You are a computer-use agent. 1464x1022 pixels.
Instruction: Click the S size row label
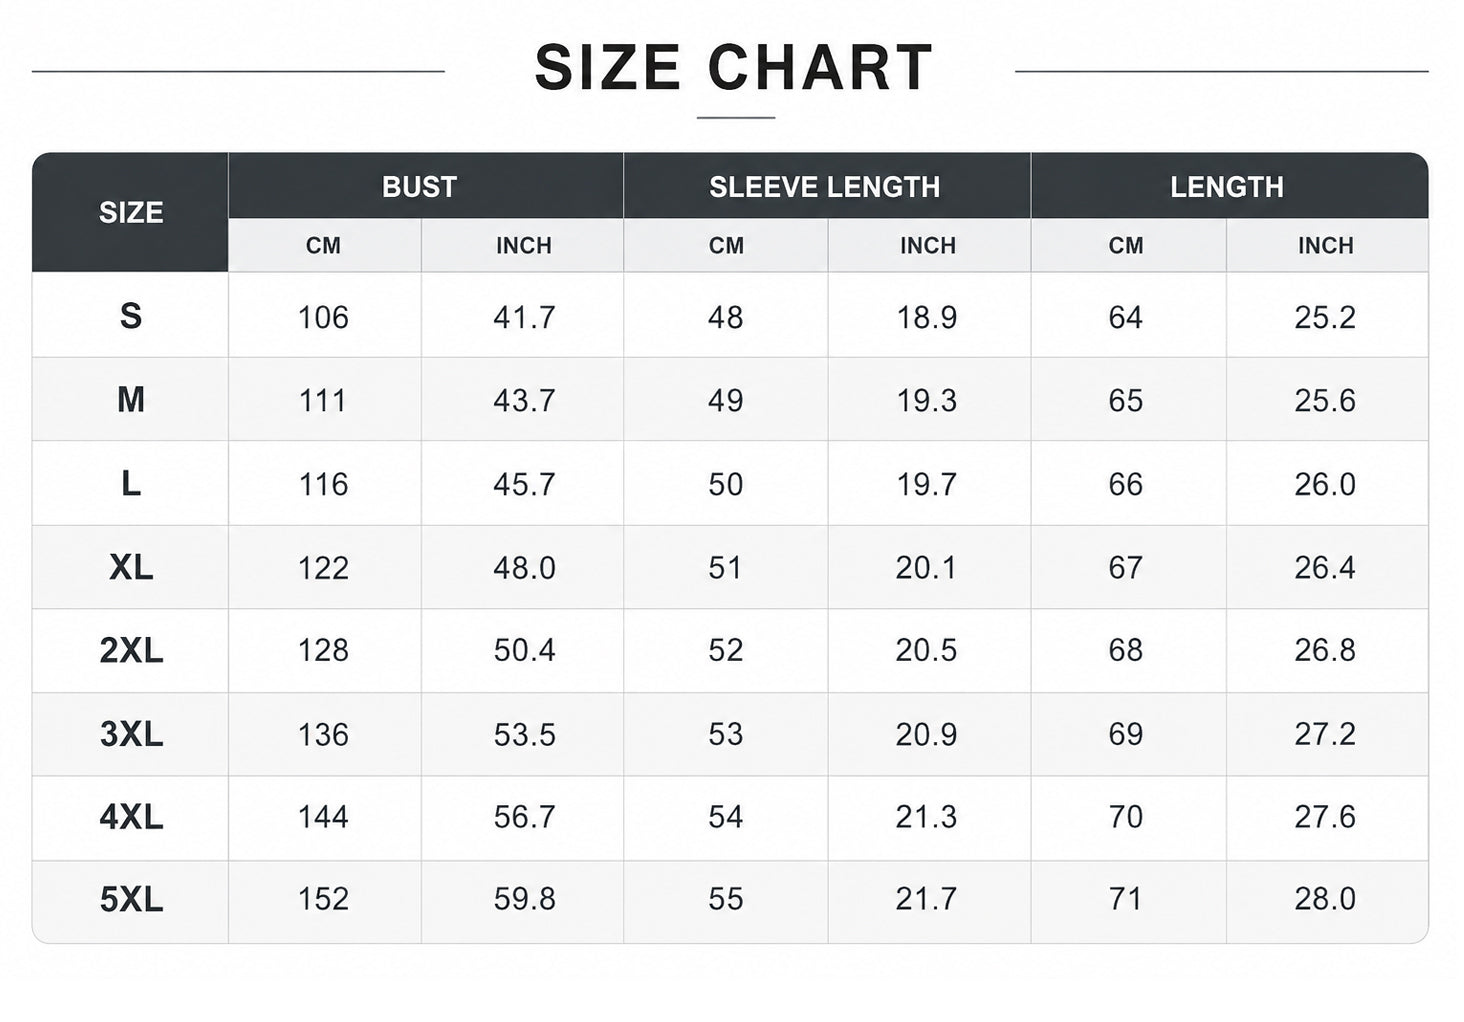click(131, 316)
